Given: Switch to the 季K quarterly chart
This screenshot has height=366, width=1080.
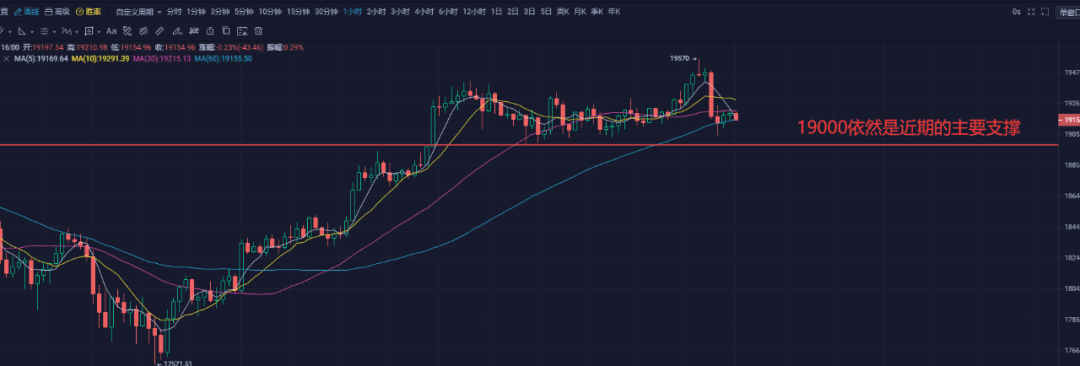Looking at the screenshot, I should (x=597, y=12).
